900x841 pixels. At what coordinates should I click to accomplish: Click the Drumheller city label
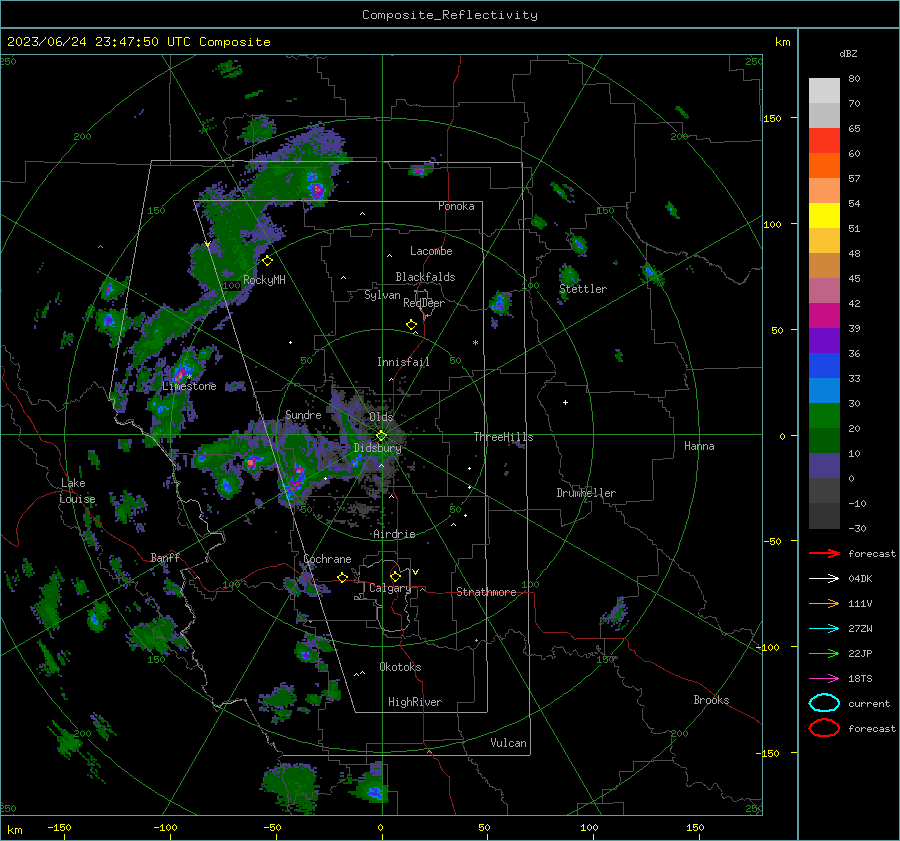(586, 493)
